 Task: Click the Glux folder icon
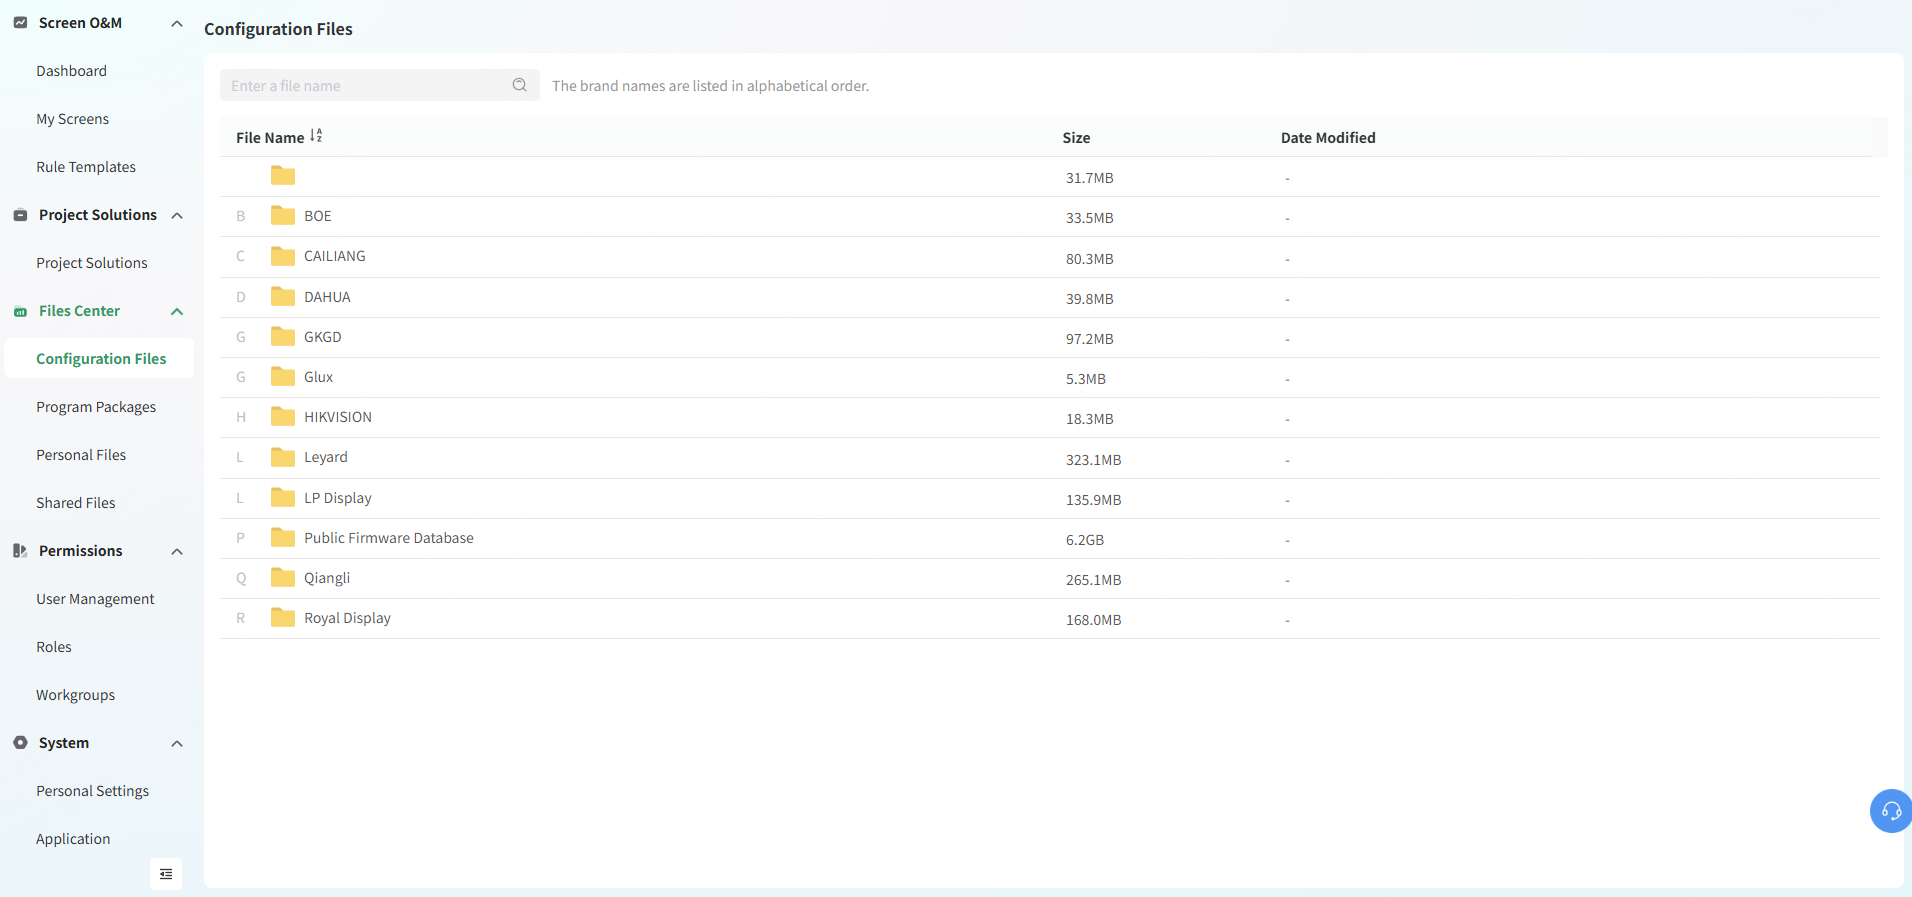click(283, 377)
